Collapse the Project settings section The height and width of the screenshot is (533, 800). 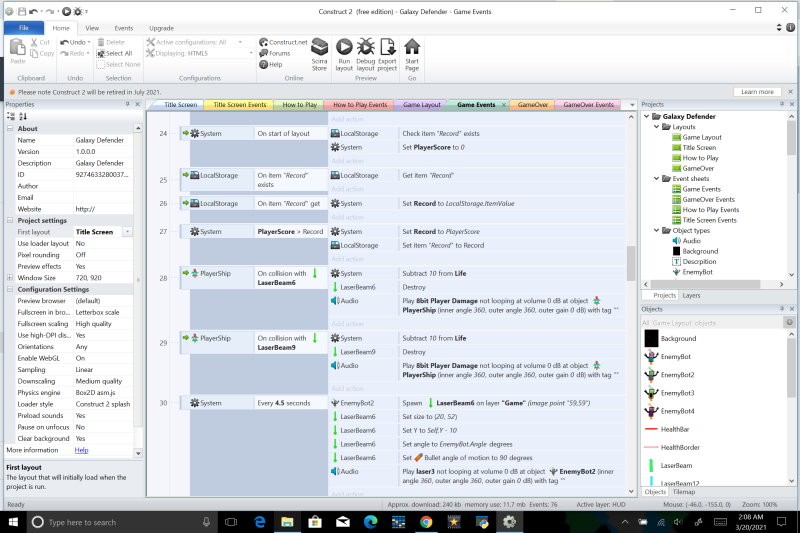coord(10,220)
